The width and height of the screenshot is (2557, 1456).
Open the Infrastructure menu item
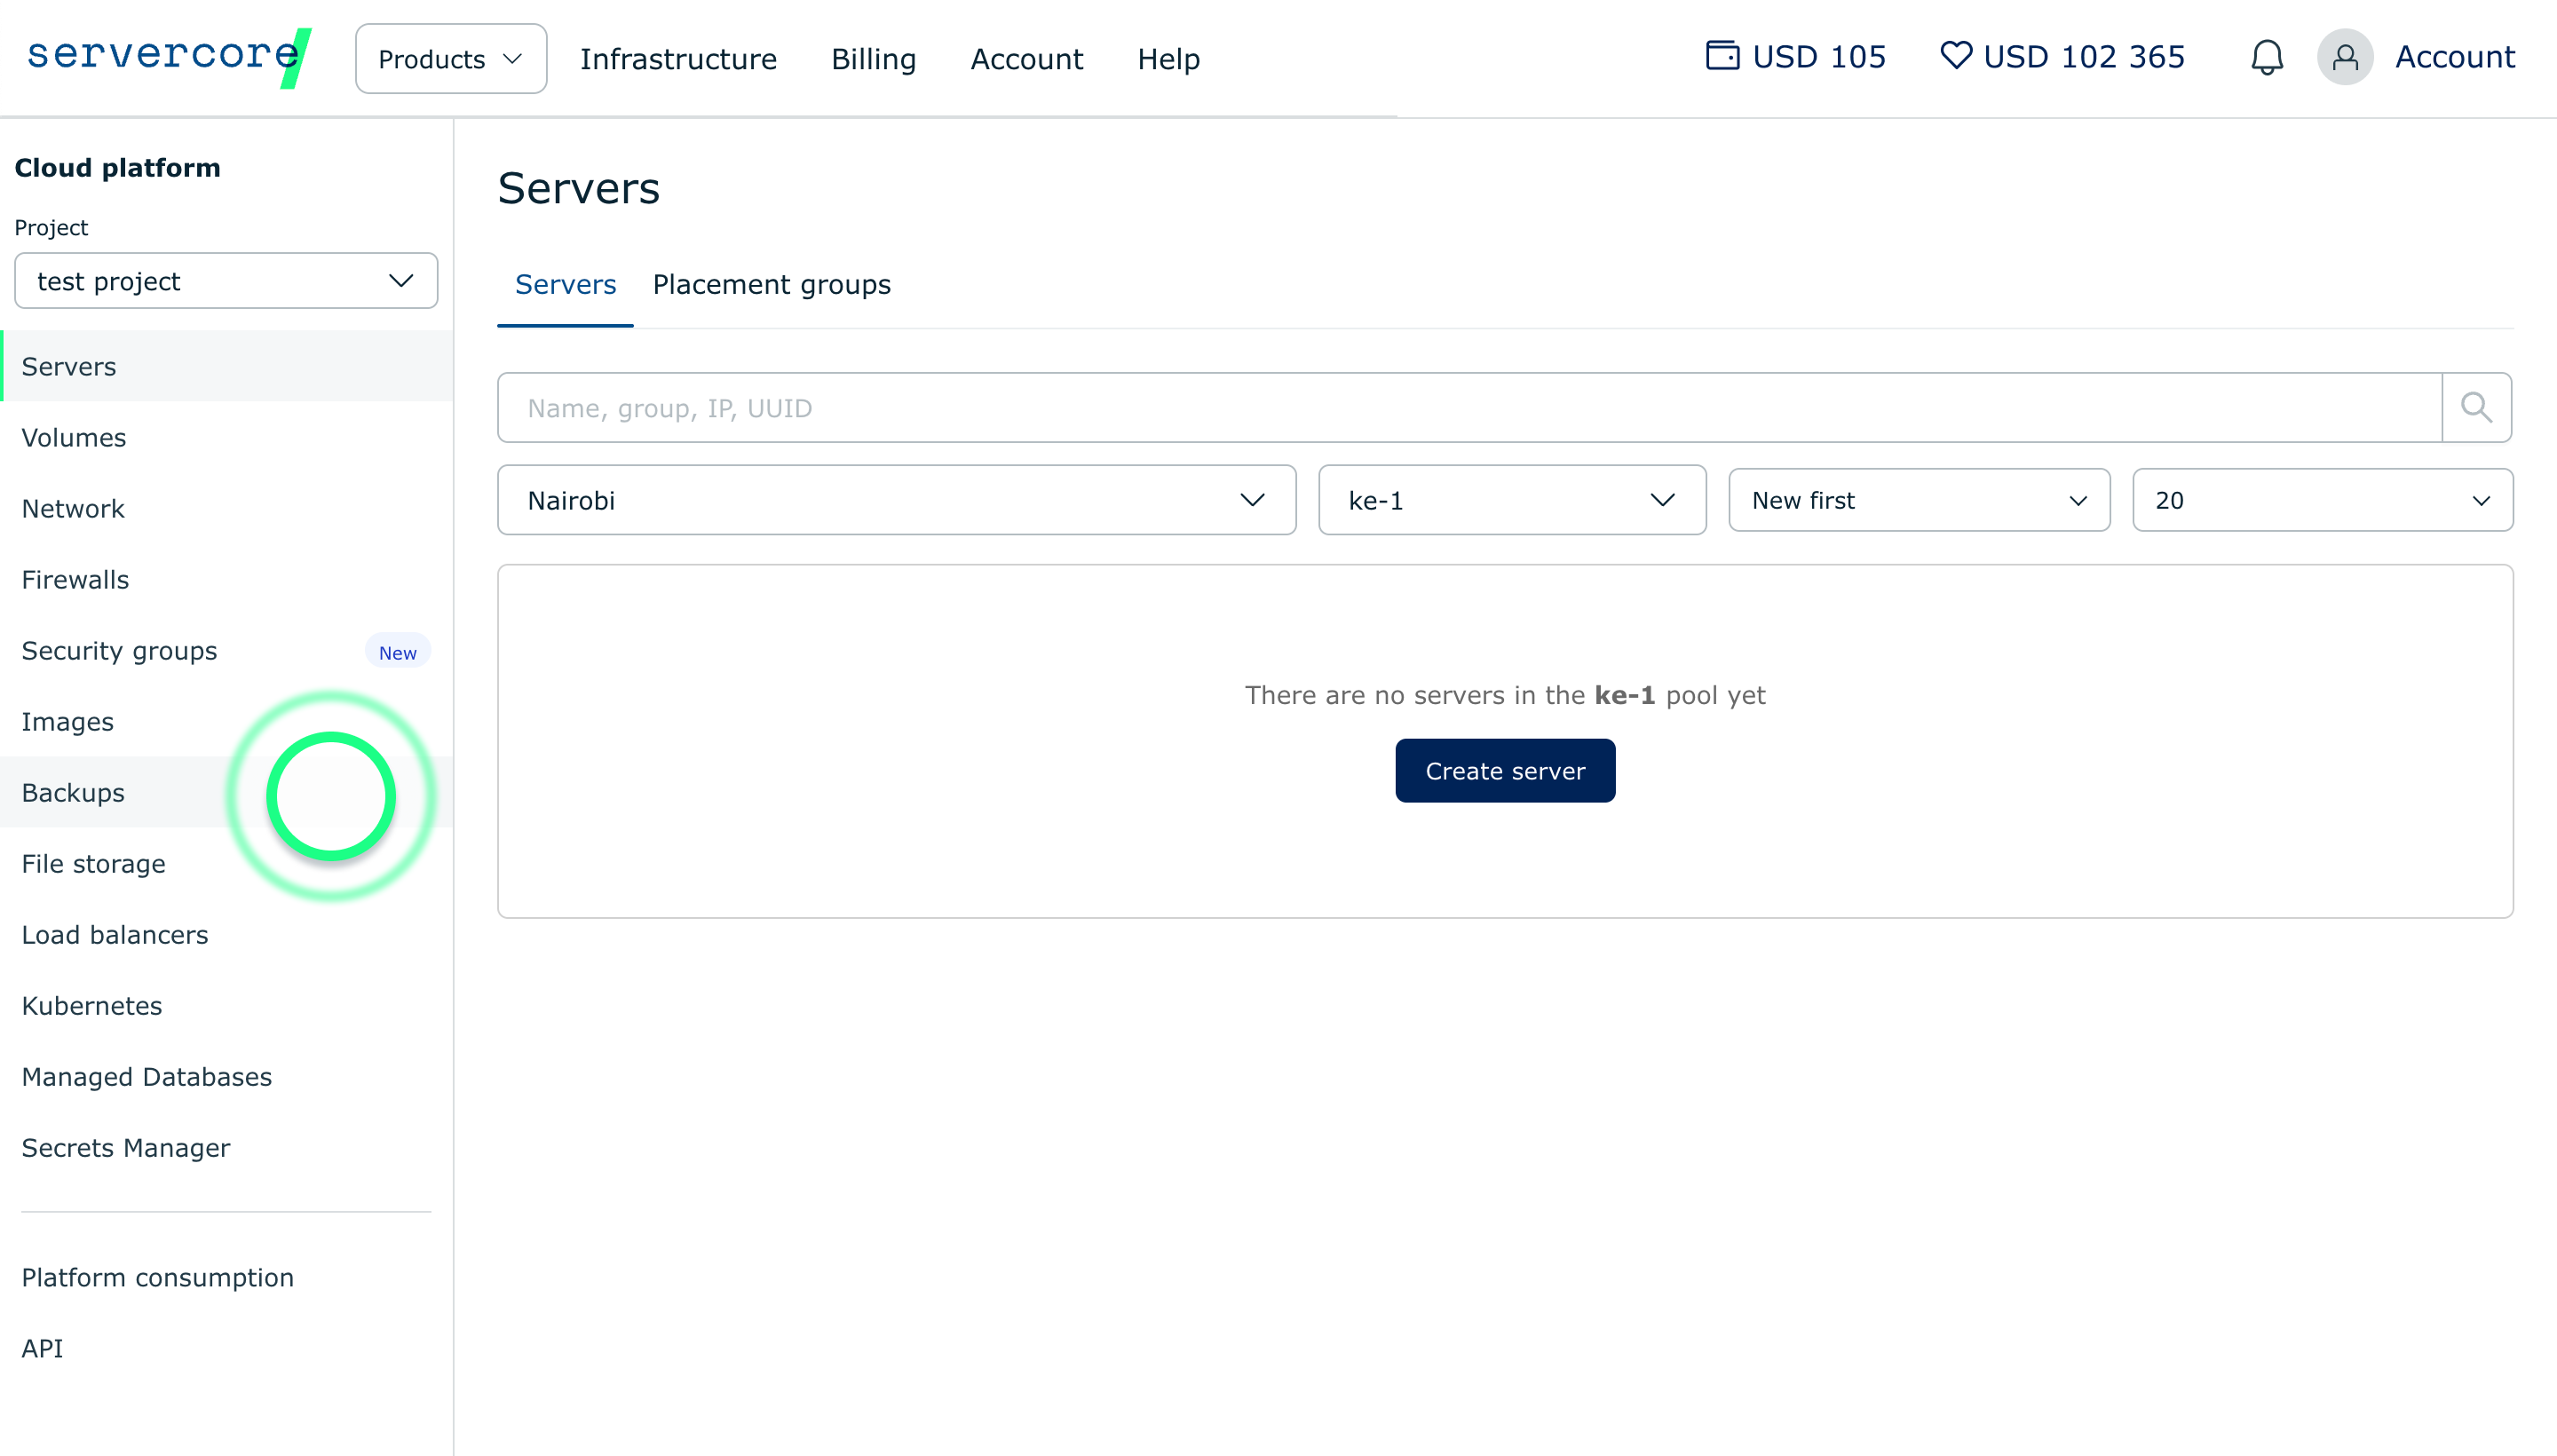(678, 59)
